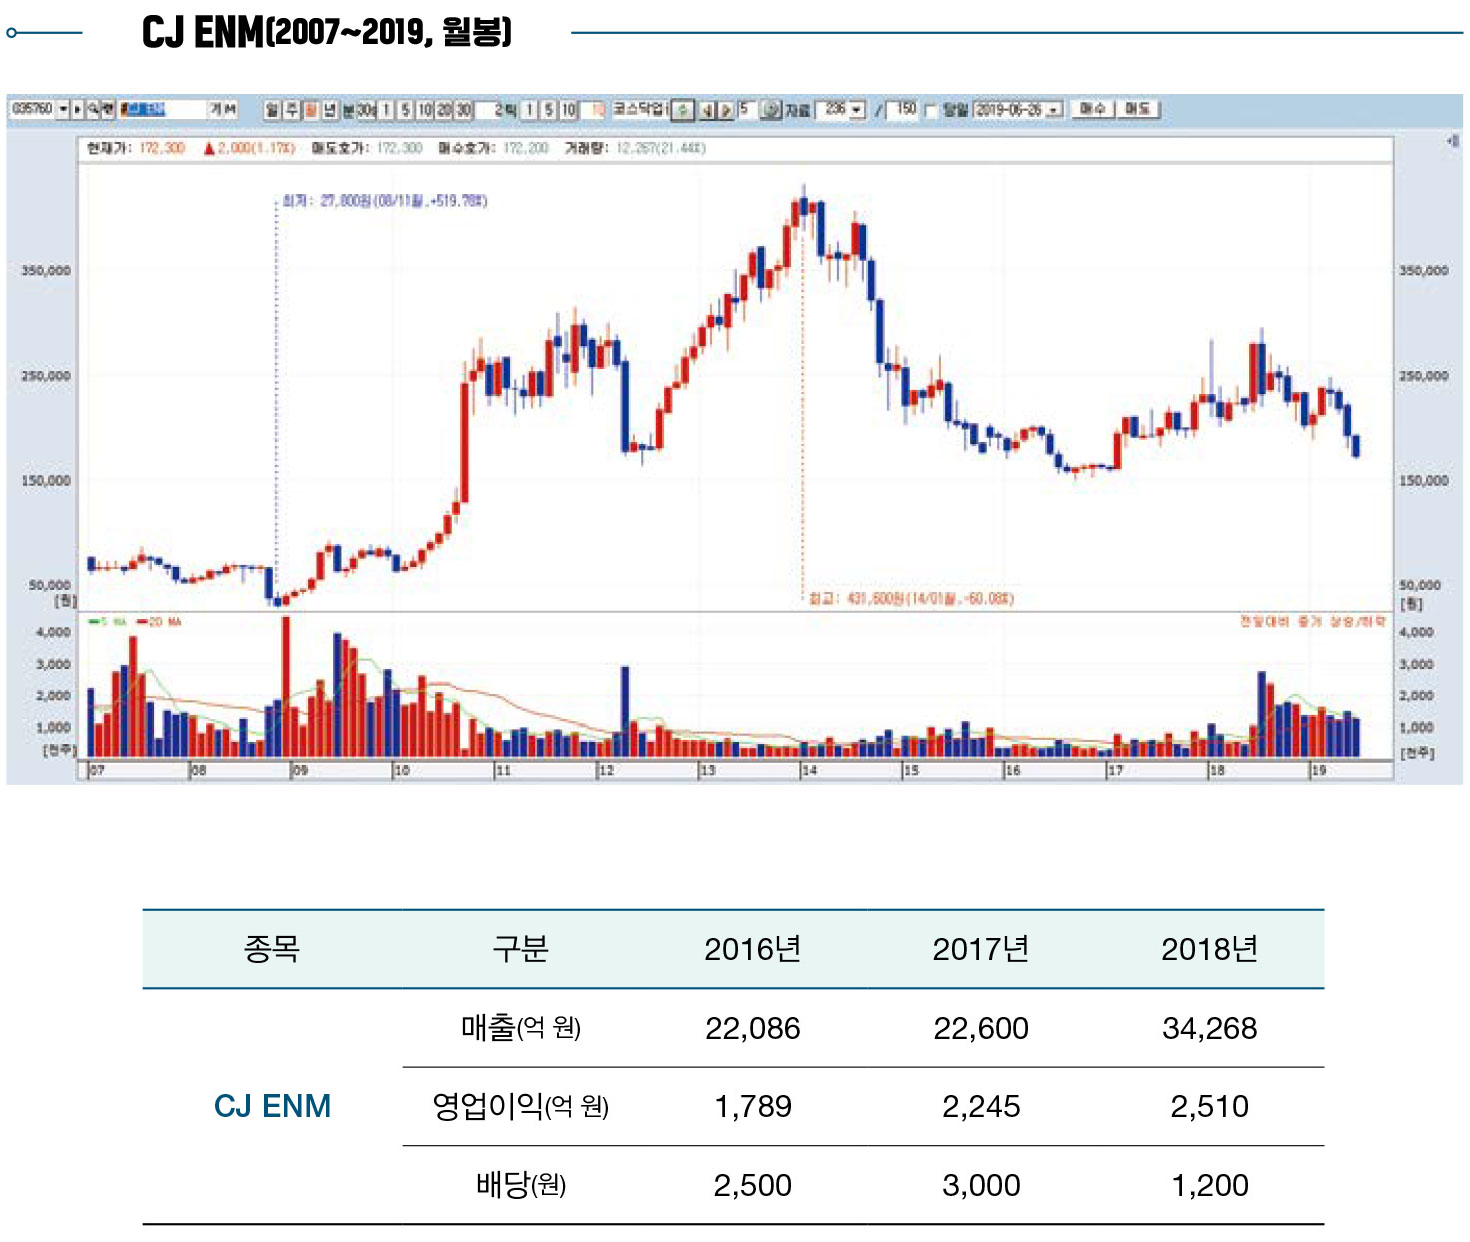1470x1242 pixels.
Task: Click the 매수호가 value 172,200
Action: (525, 148)
